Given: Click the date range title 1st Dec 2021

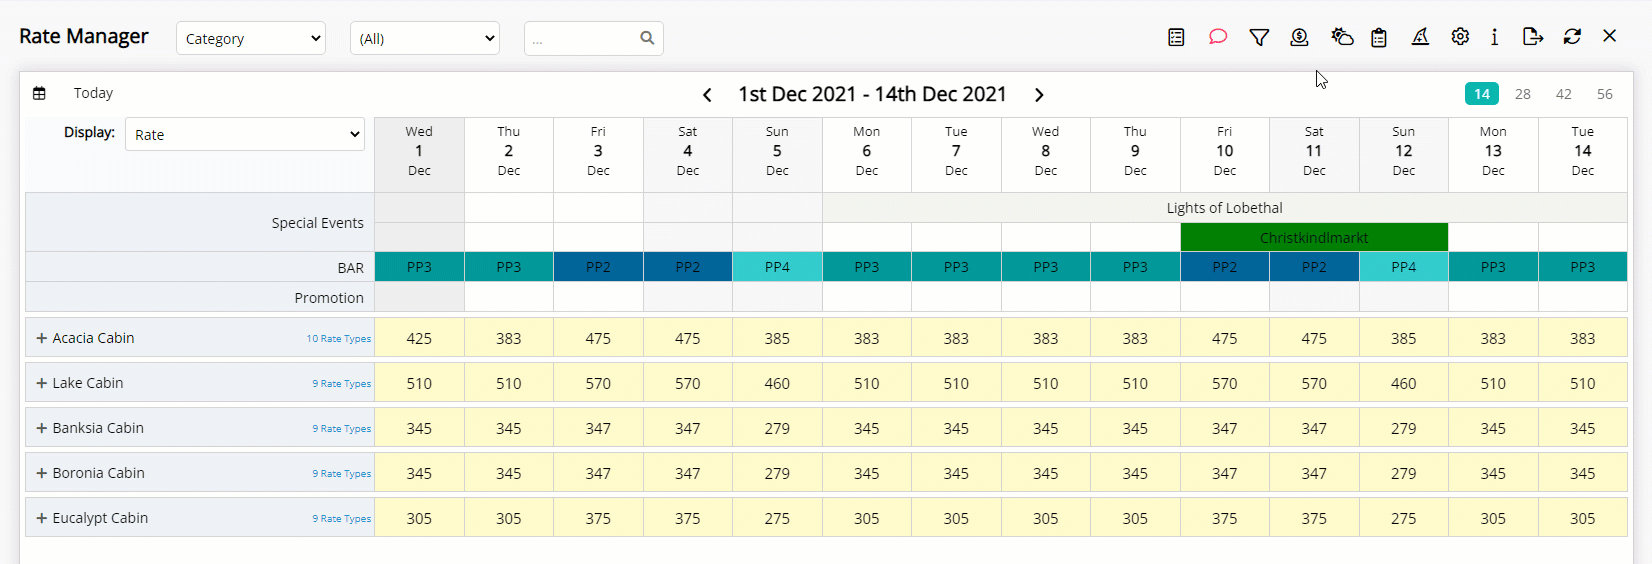Looking at the screenshot, I should pyautogui.click(x=872, y=94).
